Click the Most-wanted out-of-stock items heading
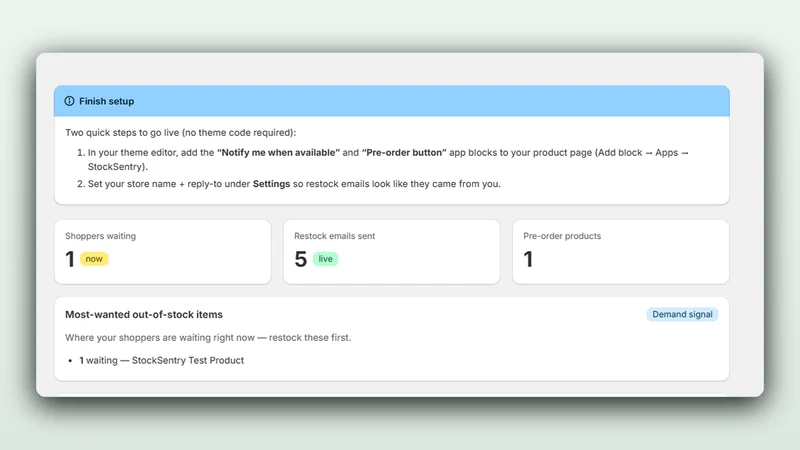The width and height of the screenshot is (800, 450). point(144,315)
